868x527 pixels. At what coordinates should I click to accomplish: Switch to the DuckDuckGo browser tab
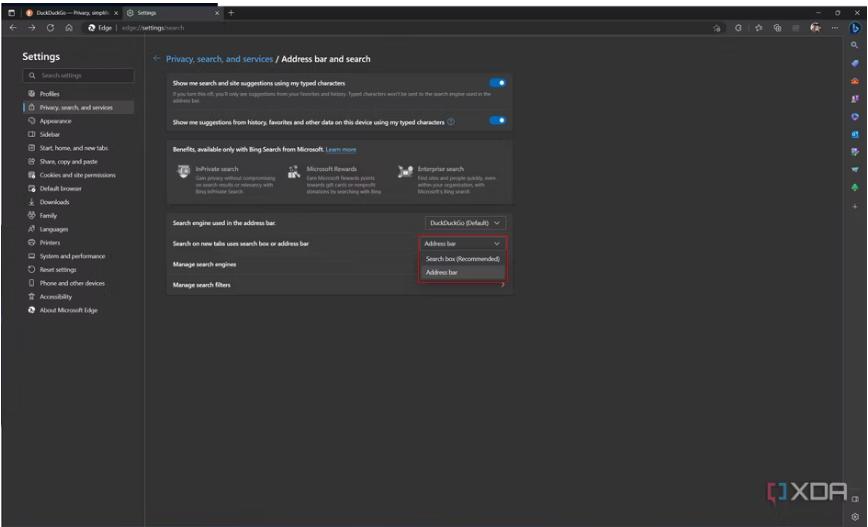click(x=71, y=13)
